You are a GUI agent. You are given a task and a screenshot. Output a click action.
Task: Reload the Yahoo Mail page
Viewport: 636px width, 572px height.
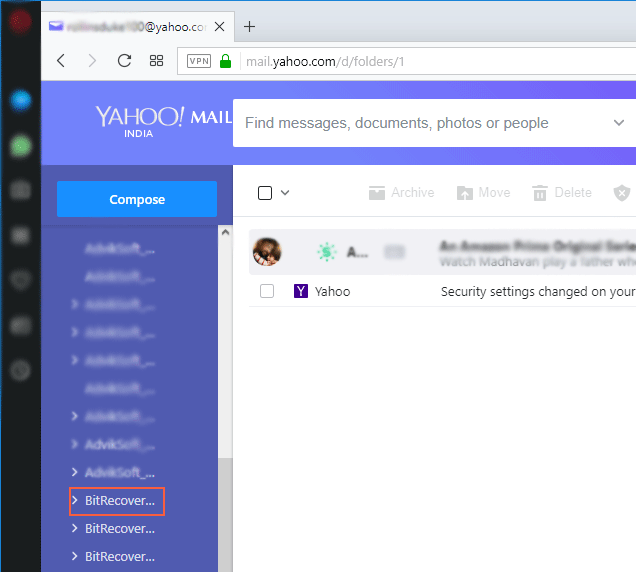tap(124, 61)
